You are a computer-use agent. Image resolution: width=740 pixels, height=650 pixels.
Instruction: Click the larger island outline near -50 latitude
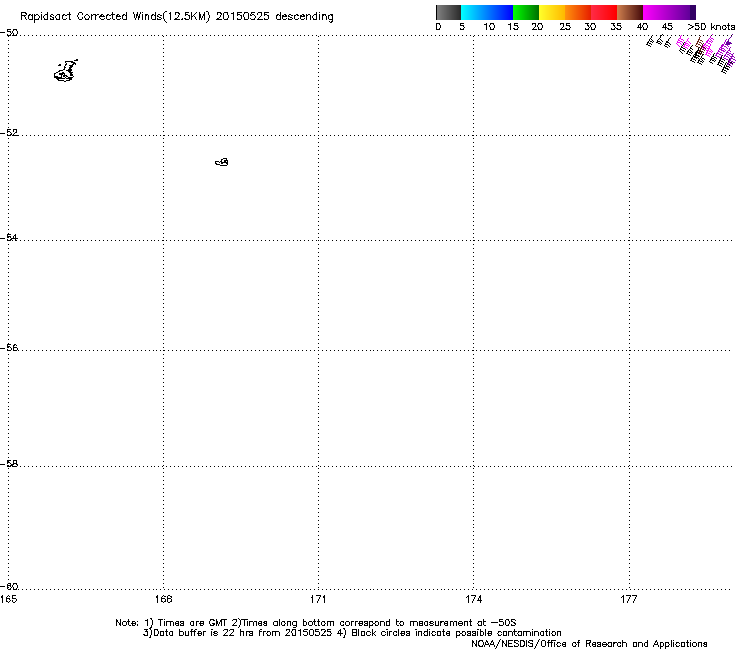tap(66, 71)
